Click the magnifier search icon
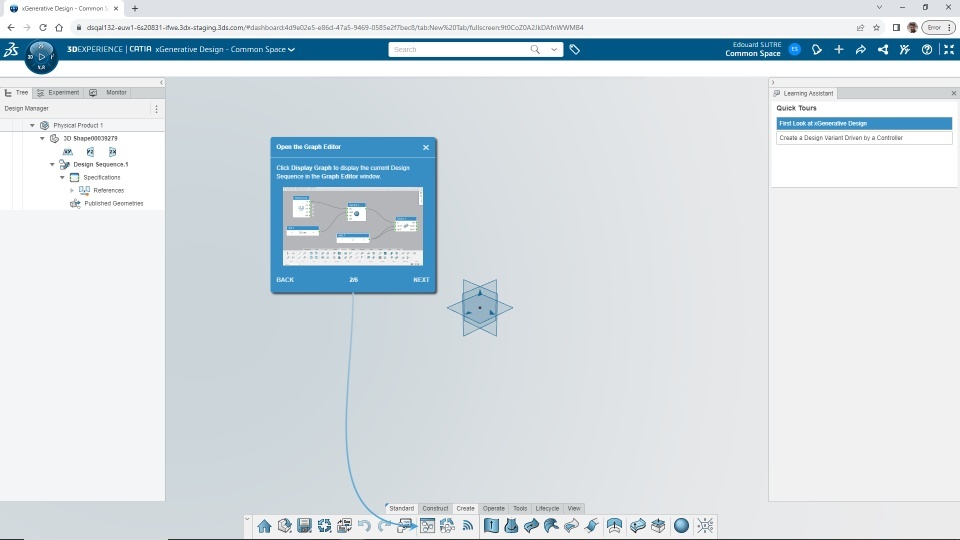 [x=535, y=50]
